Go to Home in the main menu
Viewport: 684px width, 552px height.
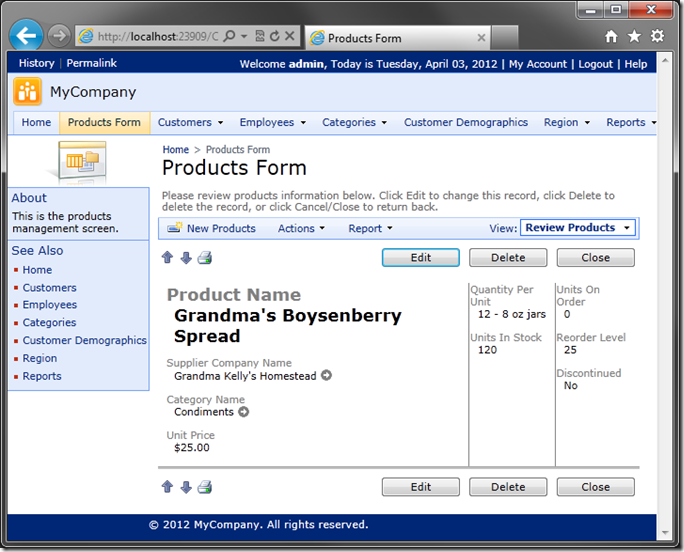36,122
